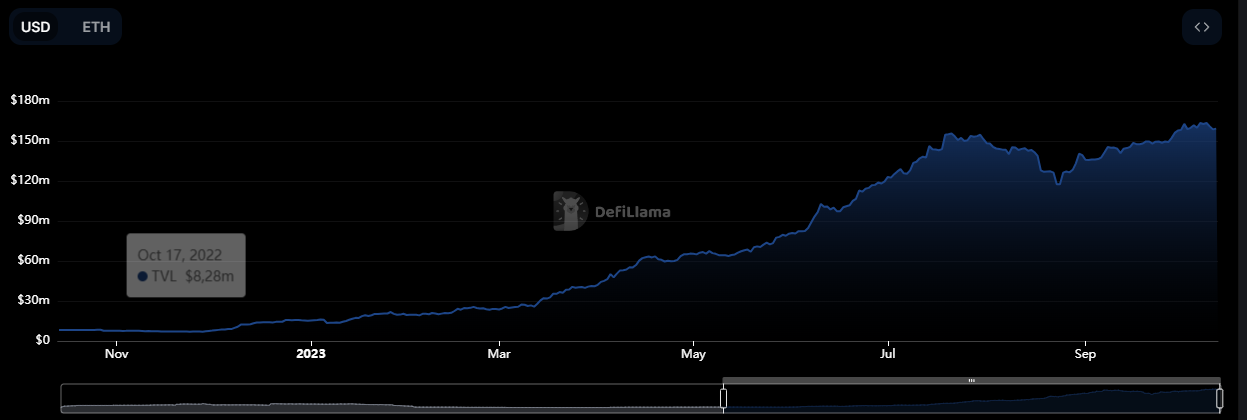Click the 2023 x-axis label
Image resolution: width=1247 pixels, height=420 pixels.
point(311,353)
